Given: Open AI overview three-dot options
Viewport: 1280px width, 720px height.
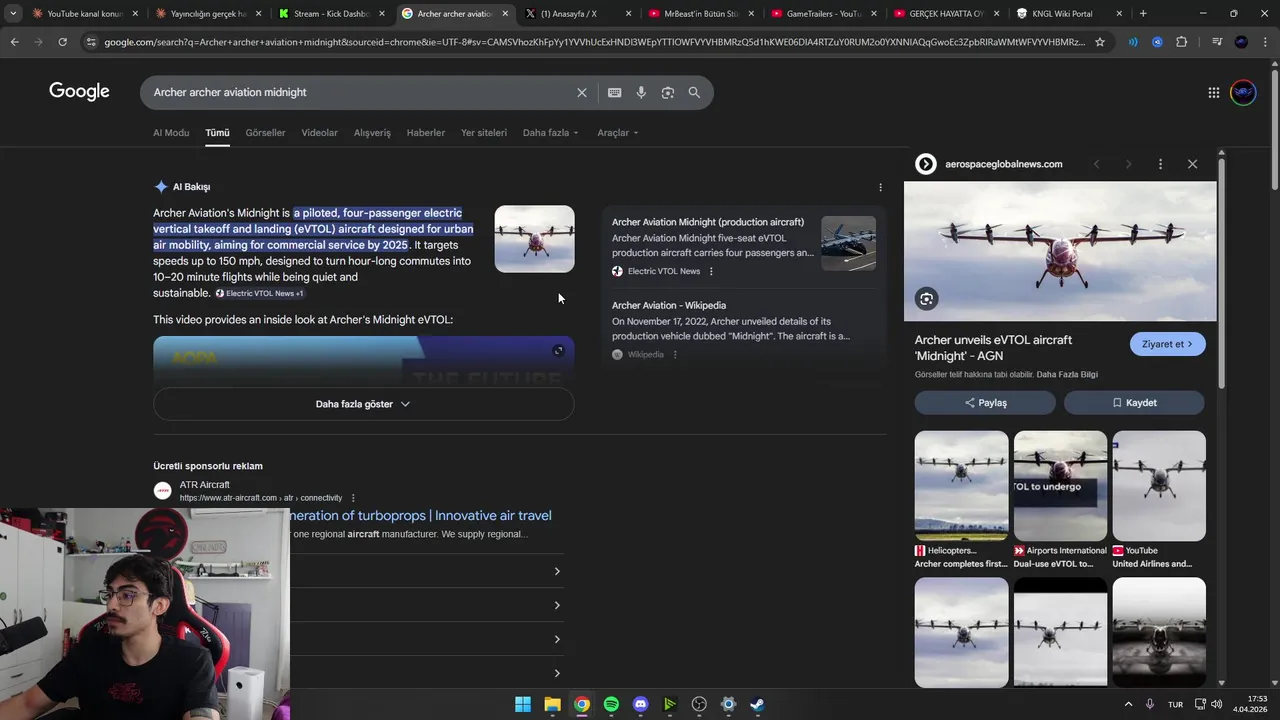Looking at the screenshot, I should pyautogui.click(x=880, y=187).
